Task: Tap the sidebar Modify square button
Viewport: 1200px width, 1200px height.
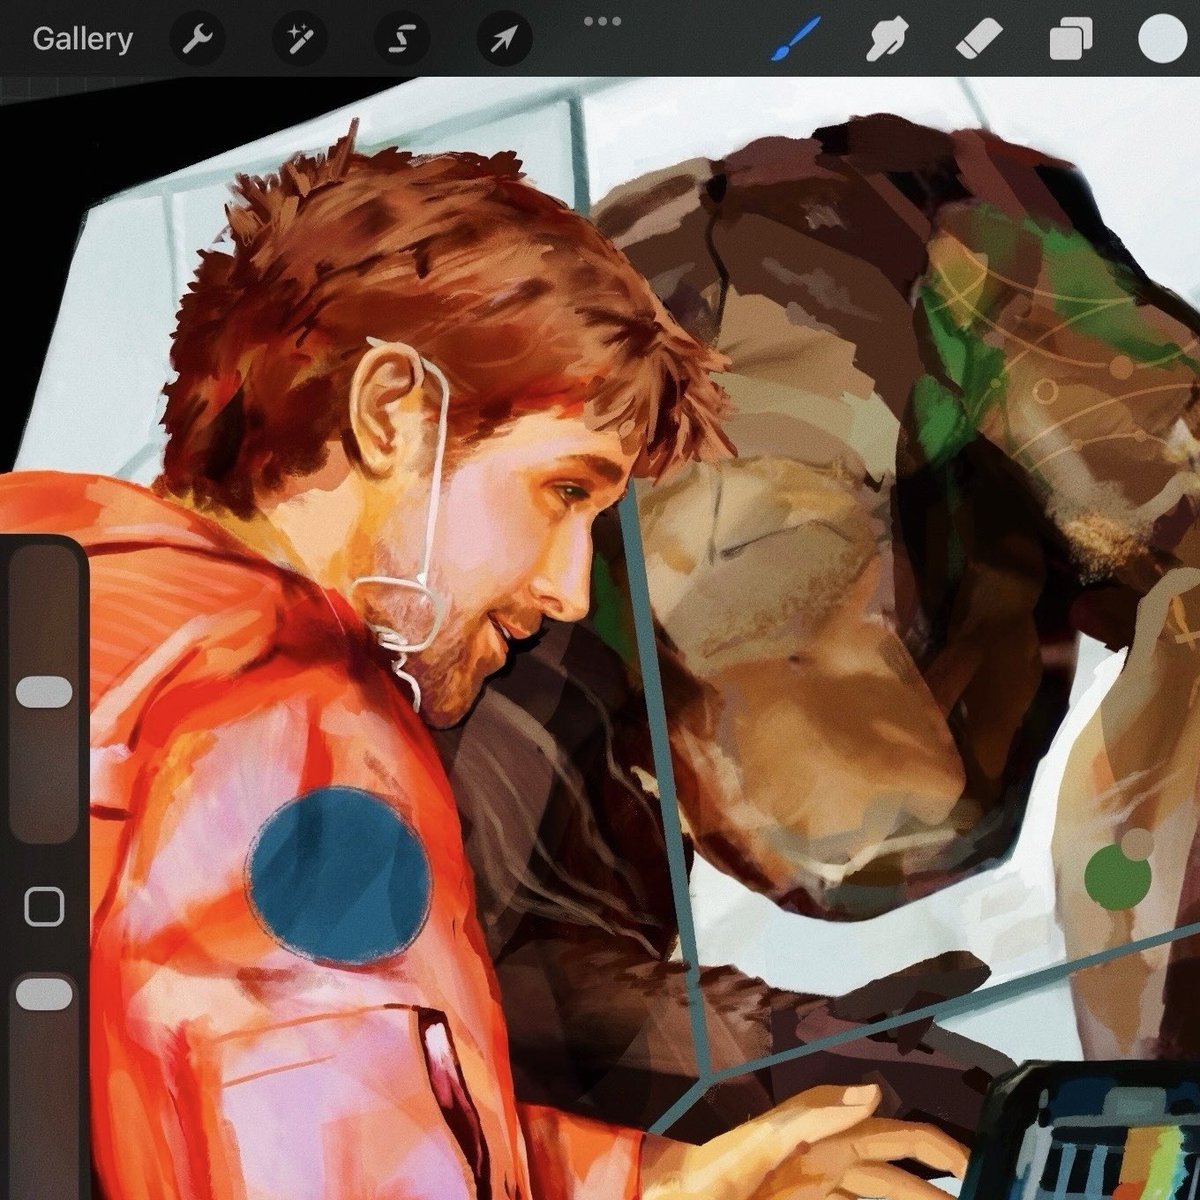Action: pyautogui.click(x=44, y=907)
